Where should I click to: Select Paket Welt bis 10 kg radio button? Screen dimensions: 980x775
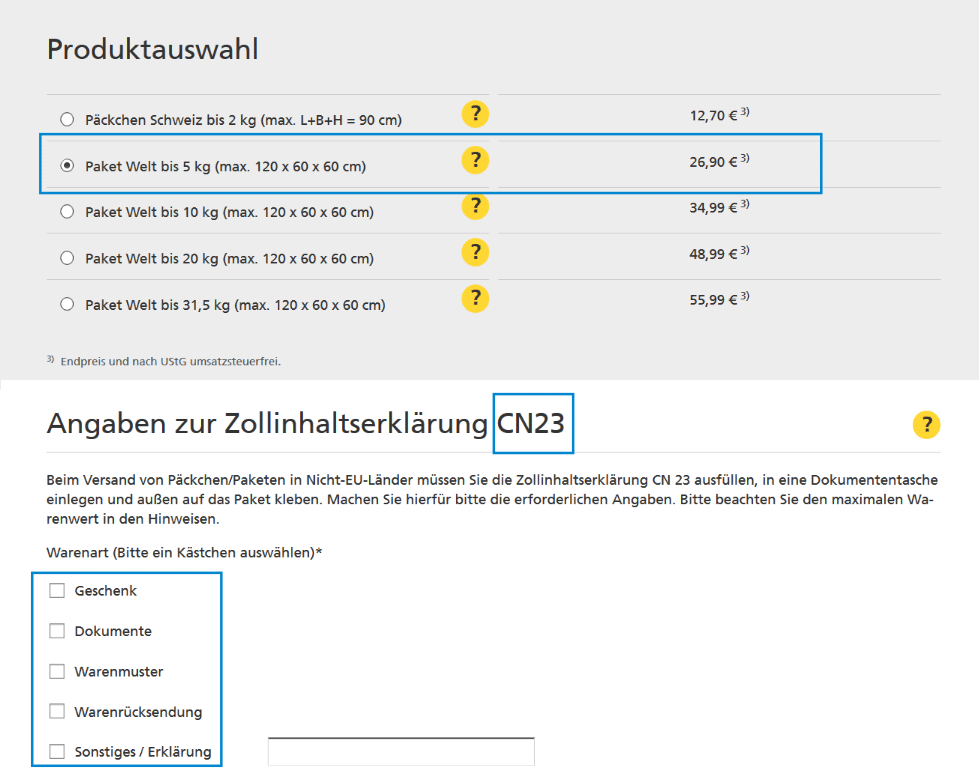[67, 212]
